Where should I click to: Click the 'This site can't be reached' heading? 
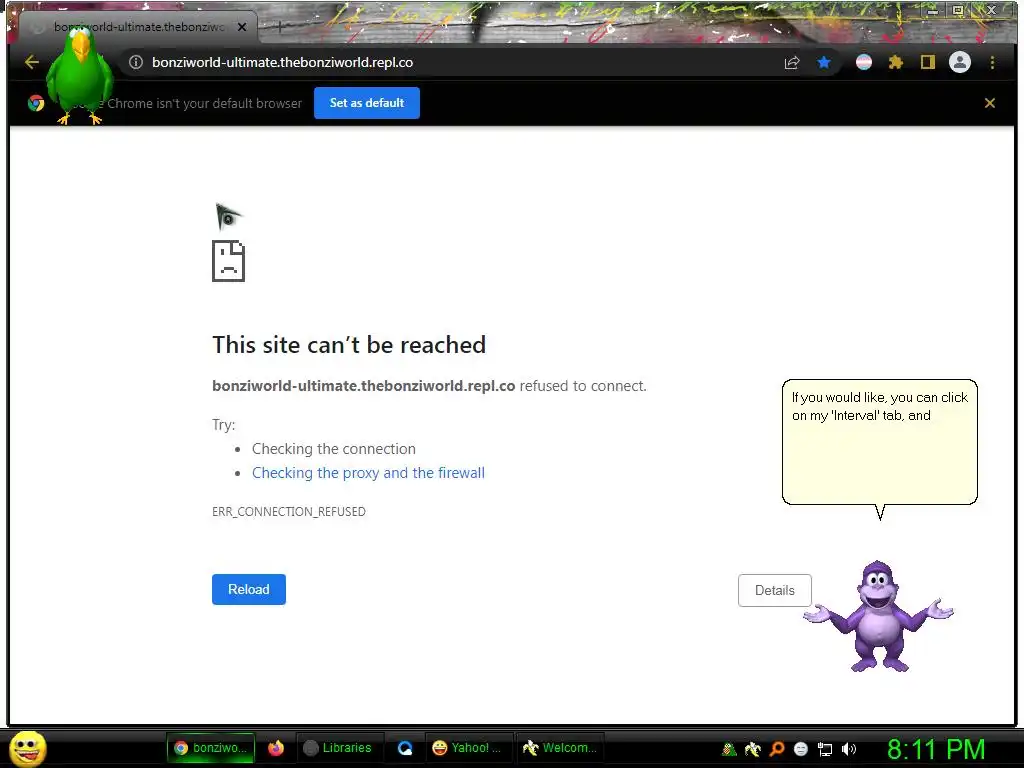[x=349, y=345]
